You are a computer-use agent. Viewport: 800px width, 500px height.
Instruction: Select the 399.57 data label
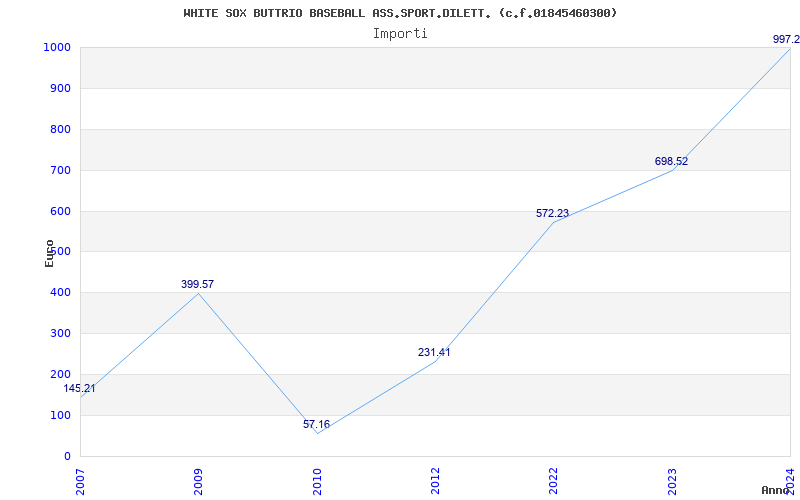(x=197, y=284)
